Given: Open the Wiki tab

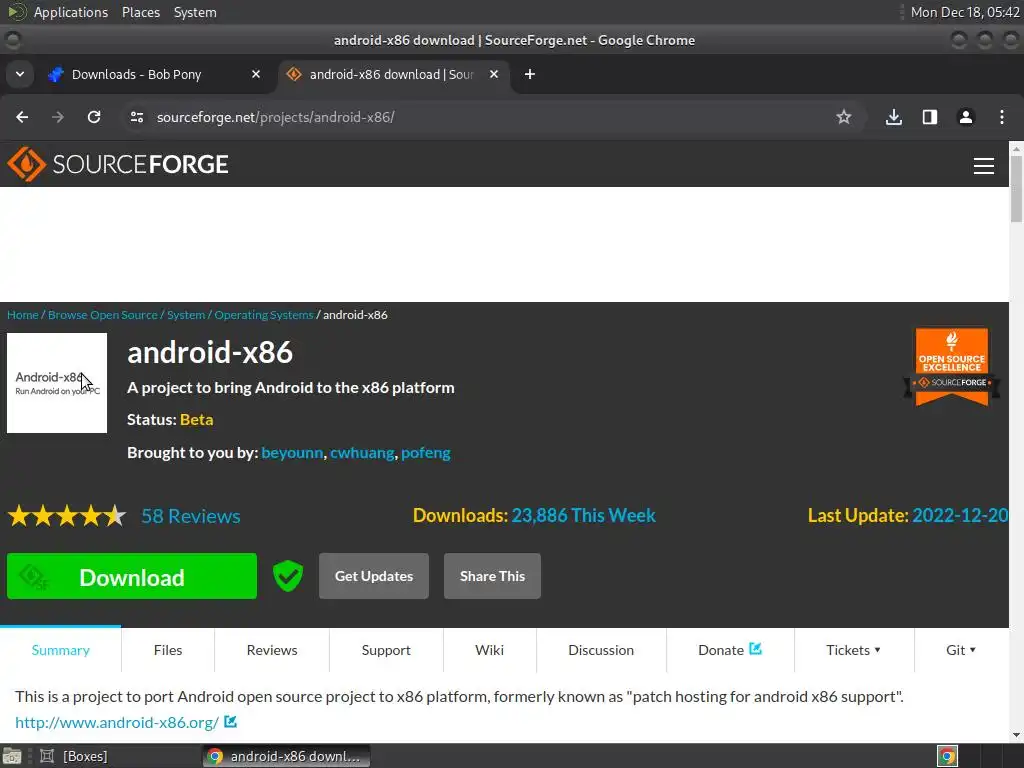Looking at the screenshot, I should (x=489, y=650).
